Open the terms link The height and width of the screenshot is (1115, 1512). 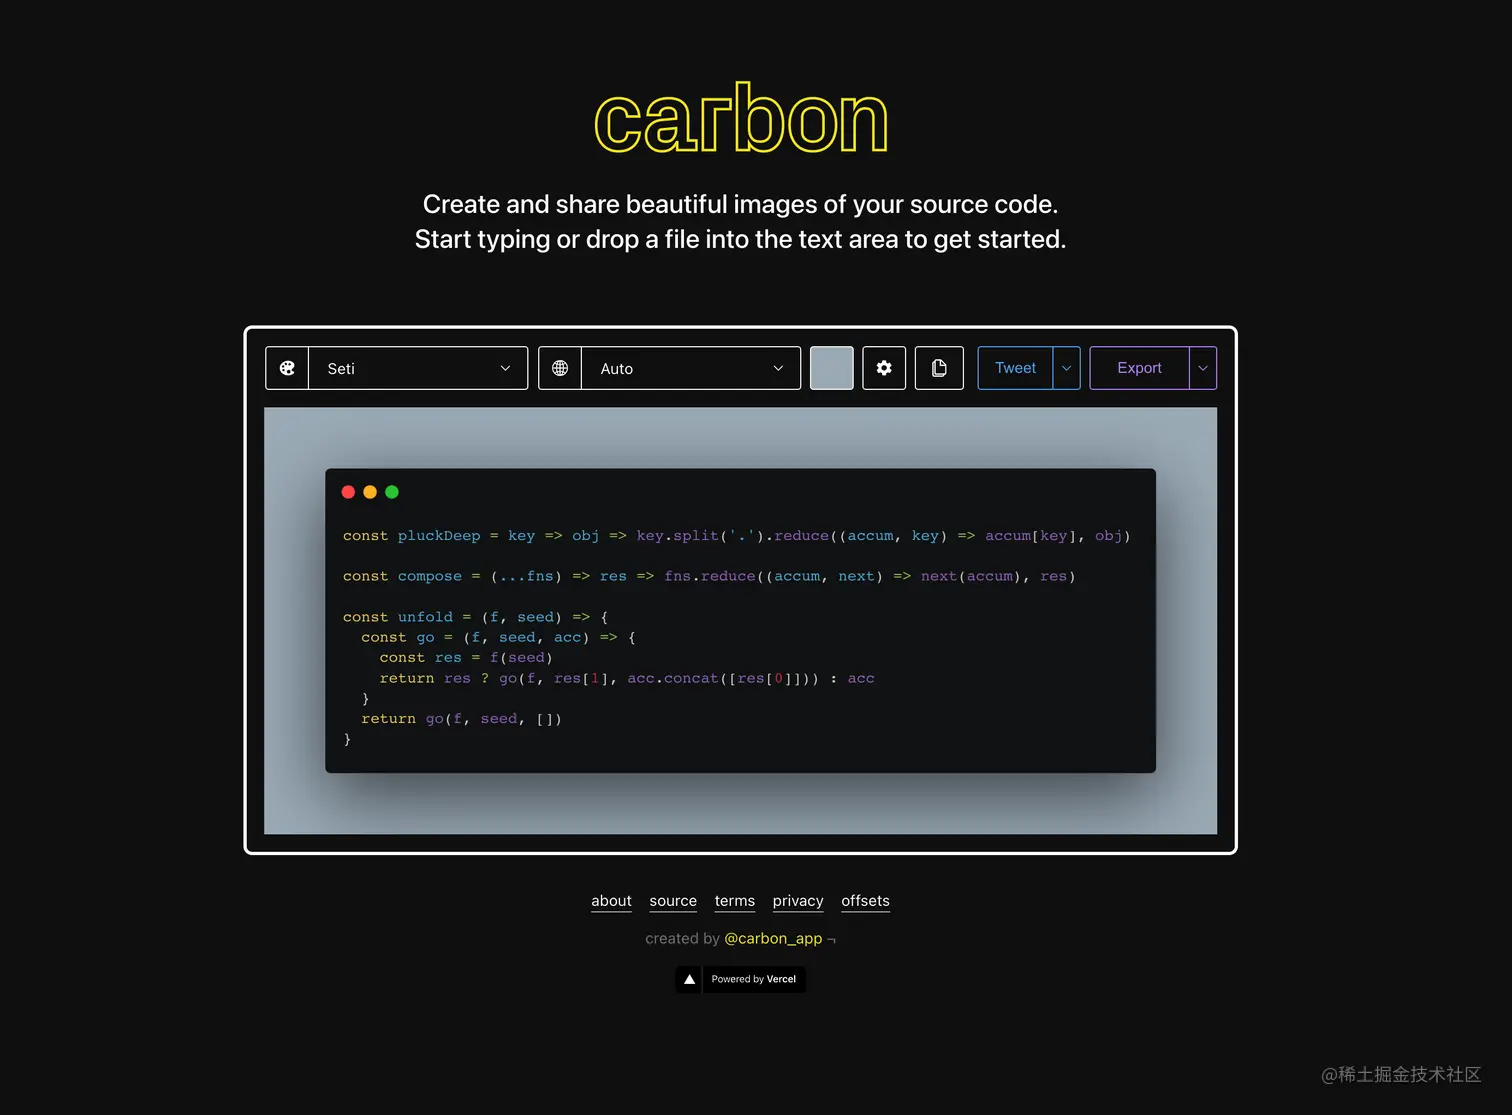(x=735, y=901)
